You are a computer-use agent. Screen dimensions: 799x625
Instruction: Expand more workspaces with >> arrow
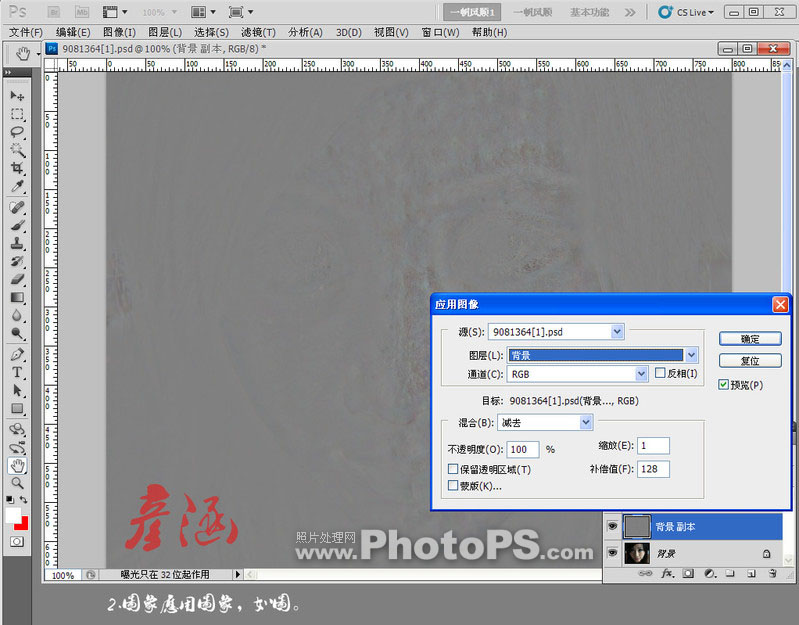(630, 12)
